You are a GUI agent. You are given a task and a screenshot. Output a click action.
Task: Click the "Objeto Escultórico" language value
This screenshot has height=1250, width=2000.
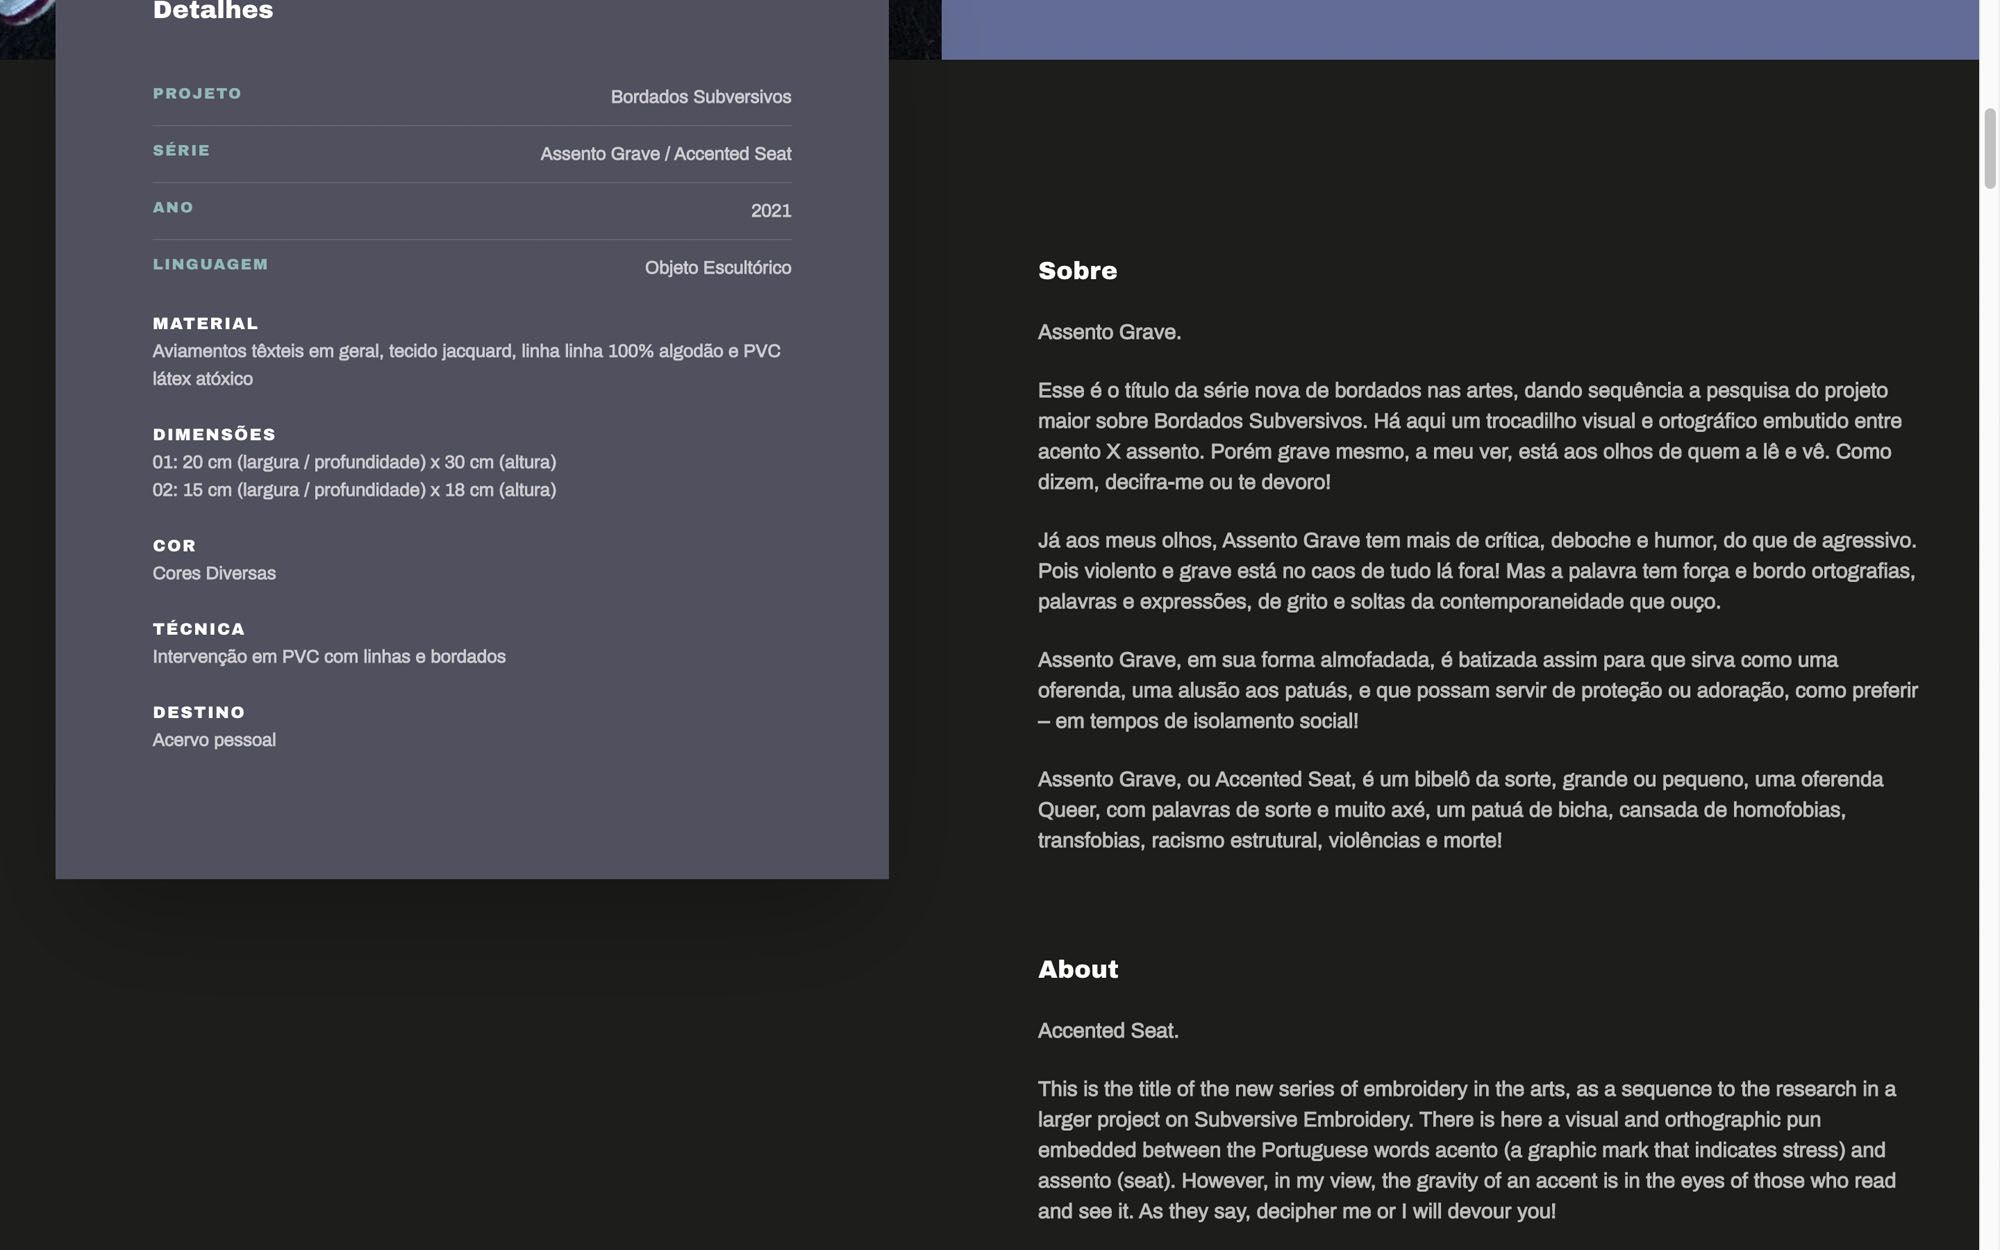pos(717,268)
